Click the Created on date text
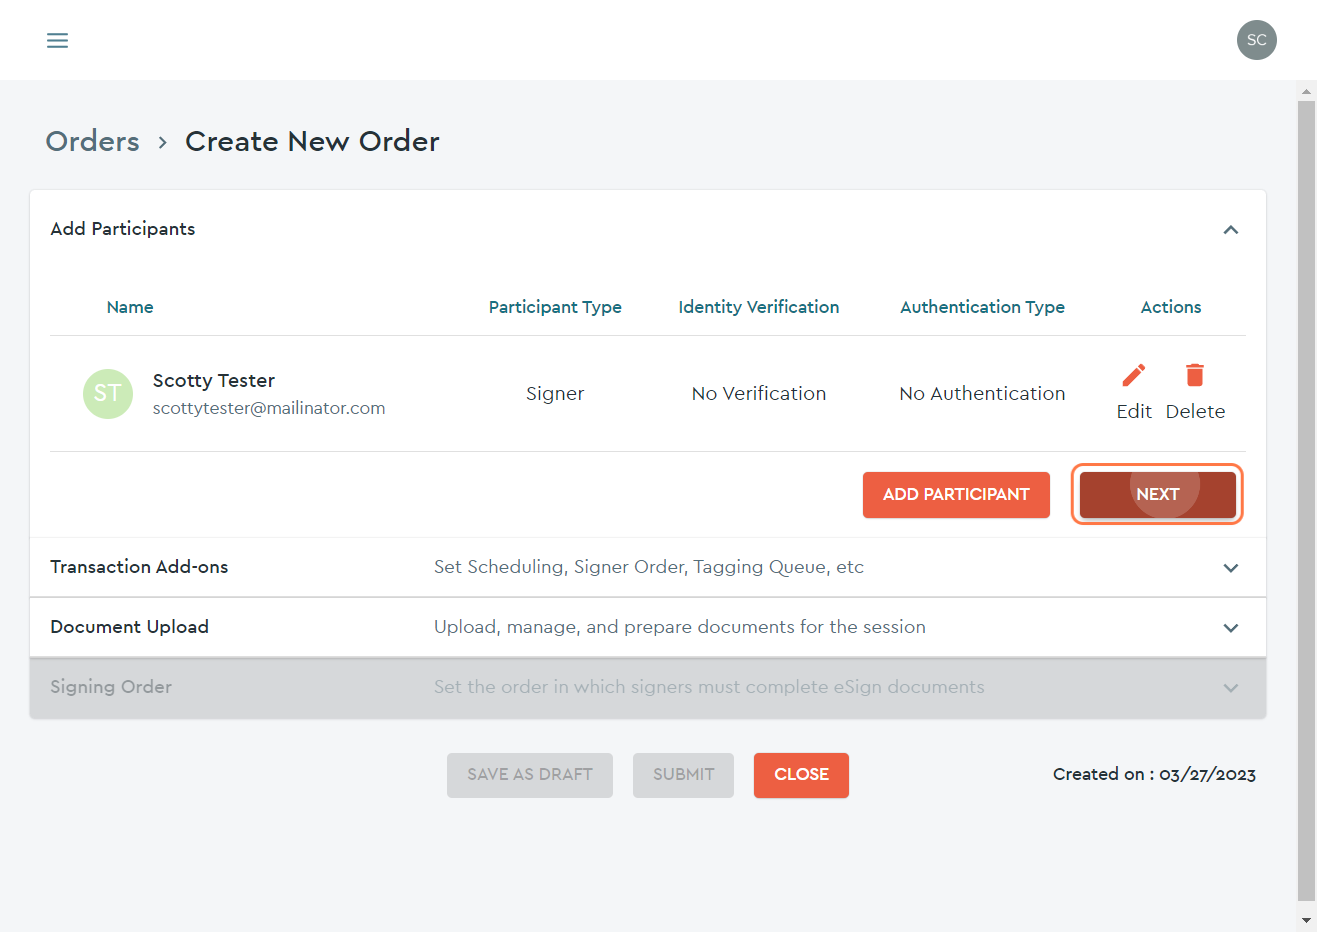Image resolution: width=1317 pixels, height=932 pixels. 1154,774
